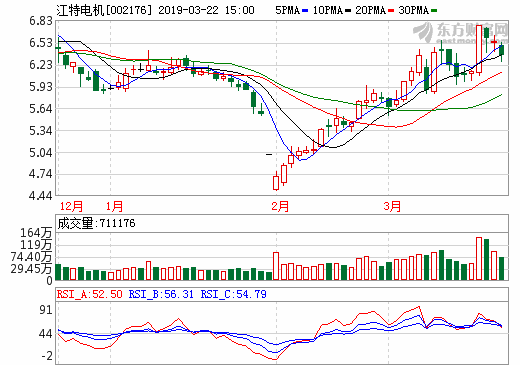Click the 4.74 price axis label
The image size is (520, 365).
pos(41,174)
